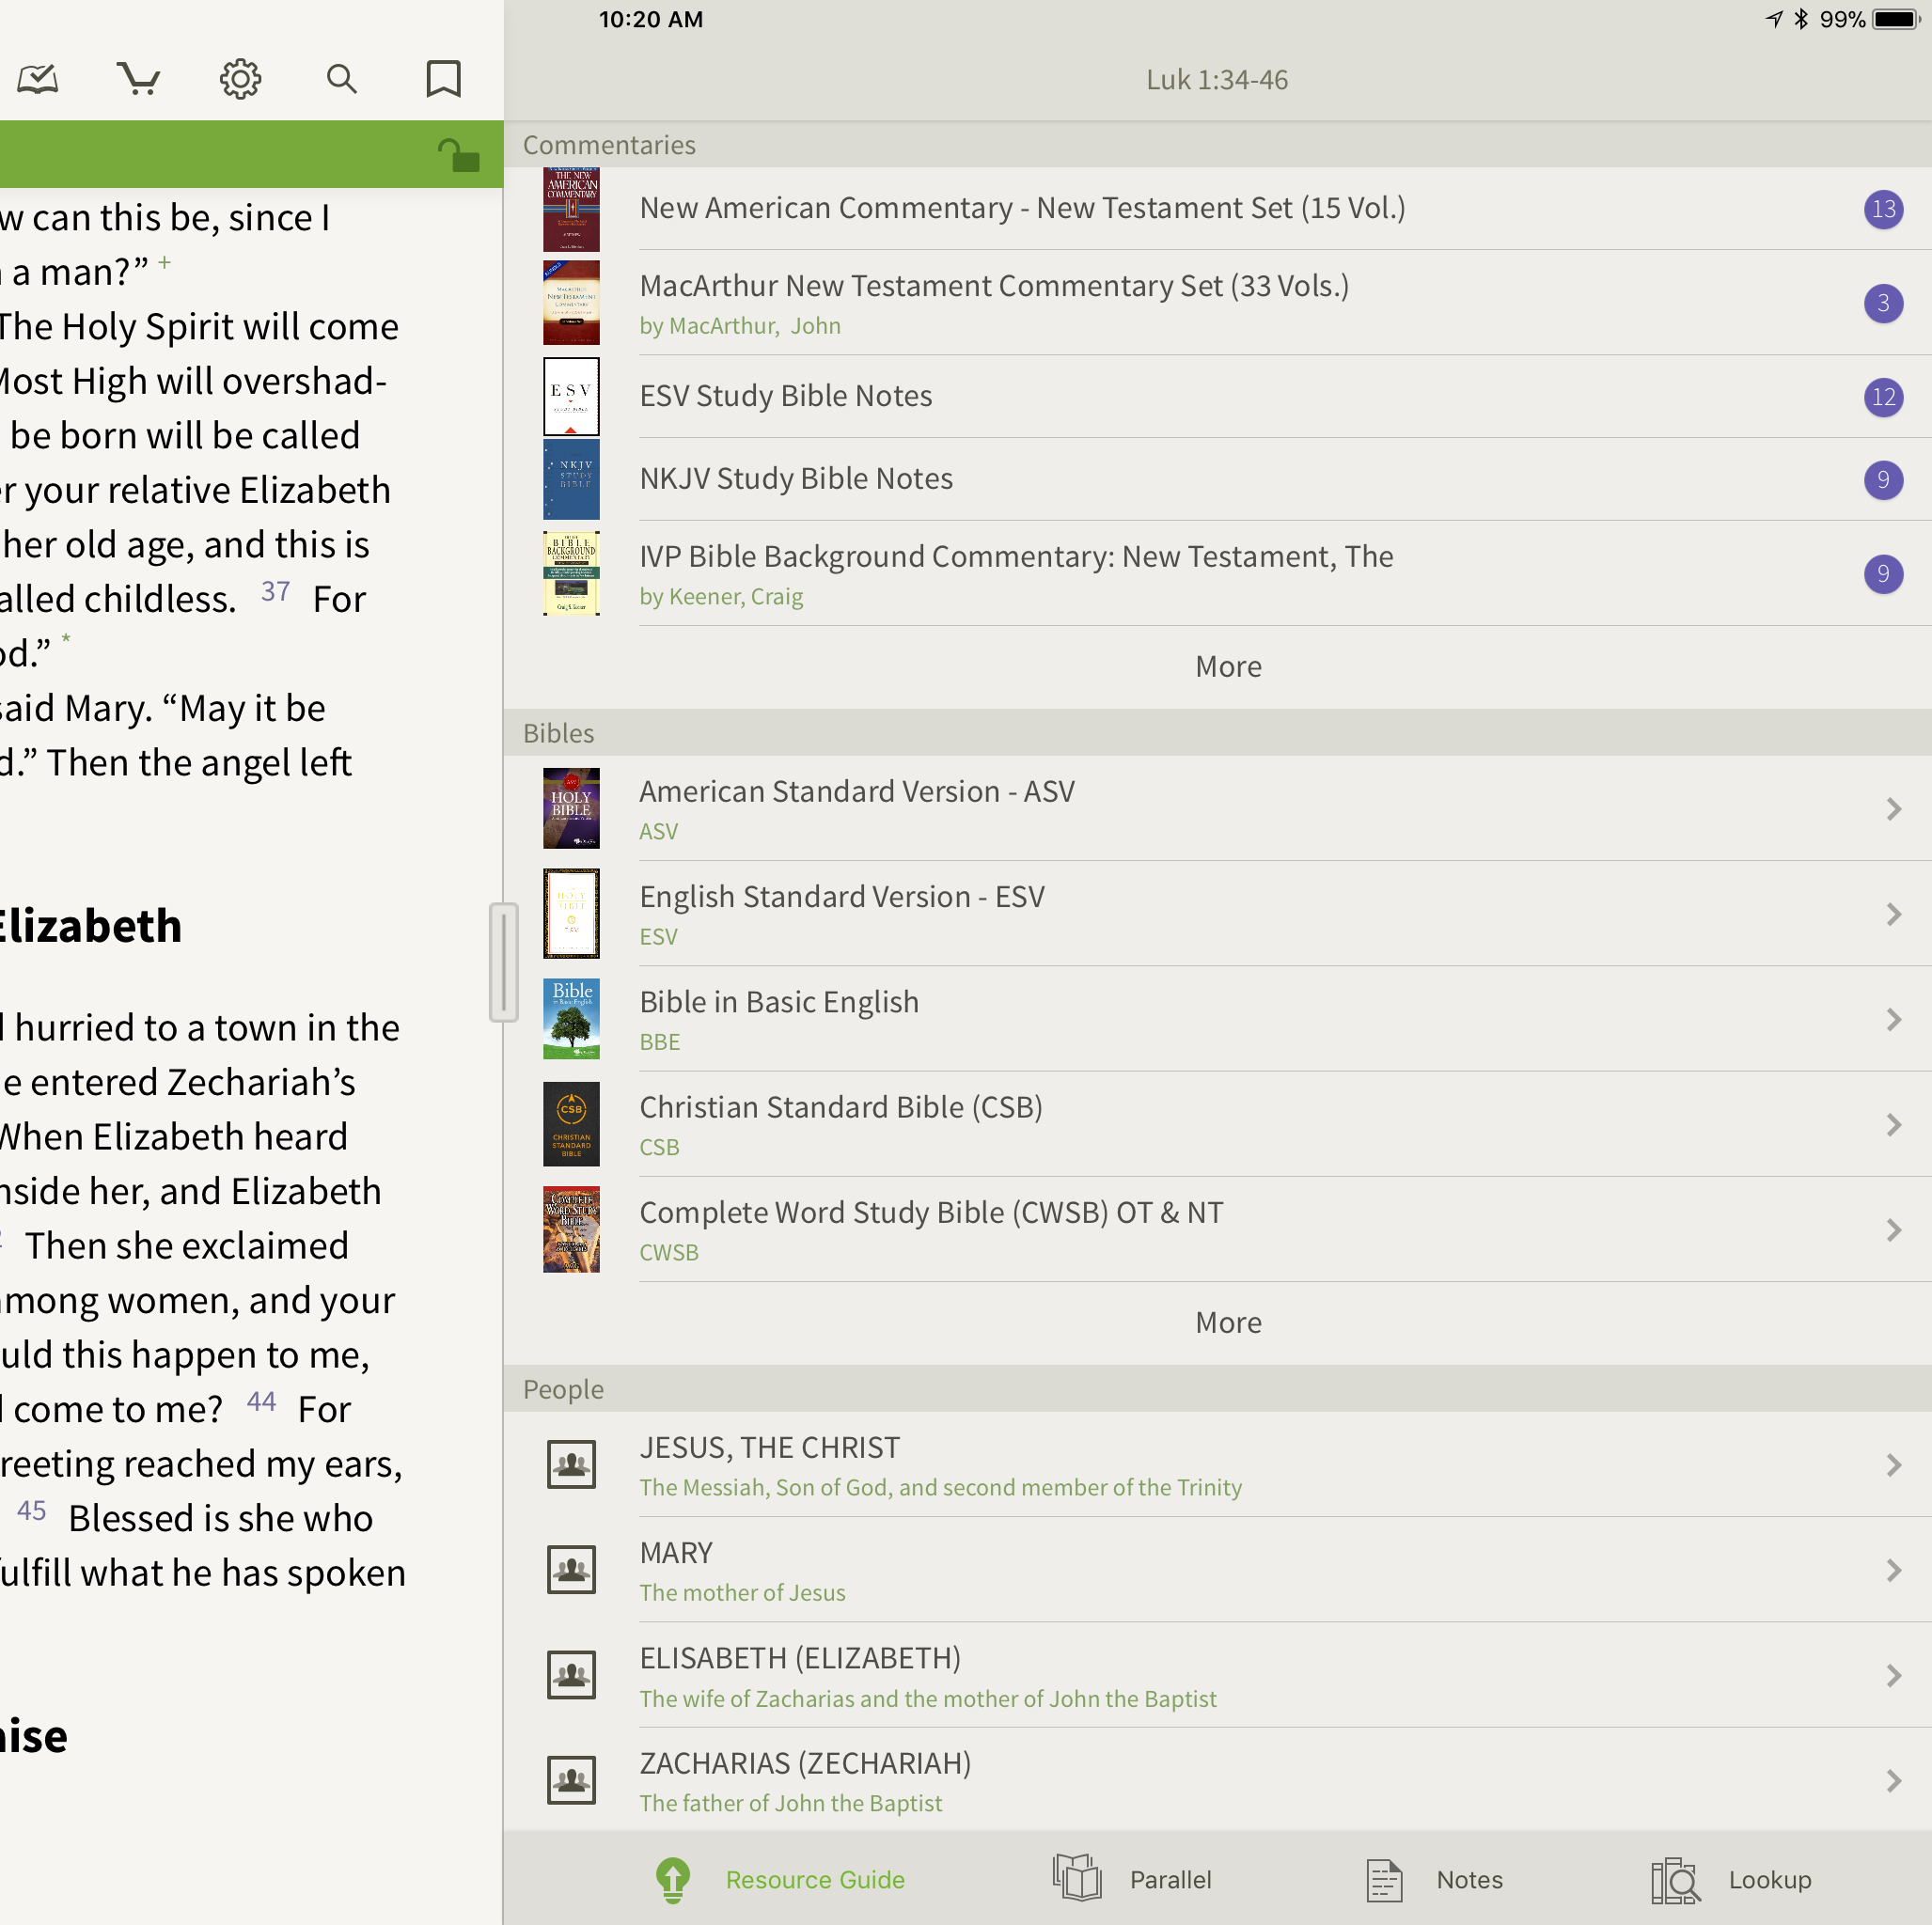Tap footnote plus after "a man?"
Screen dimensions: 1932x1925
point(164,263)
